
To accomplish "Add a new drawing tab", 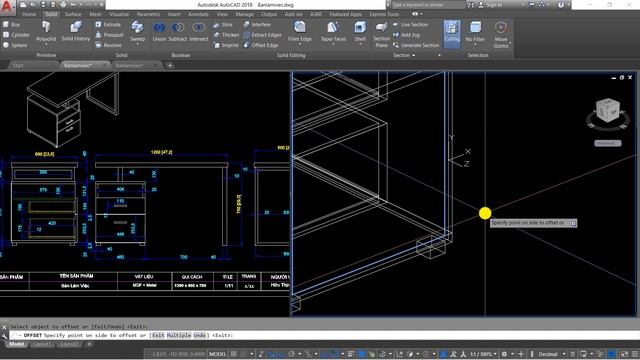I will coord(170,65).
